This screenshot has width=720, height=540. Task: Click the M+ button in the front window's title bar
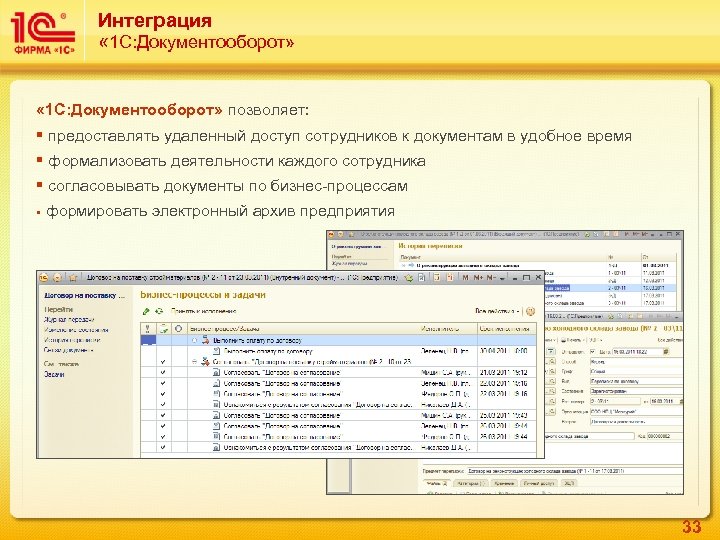tap(478, 277)
